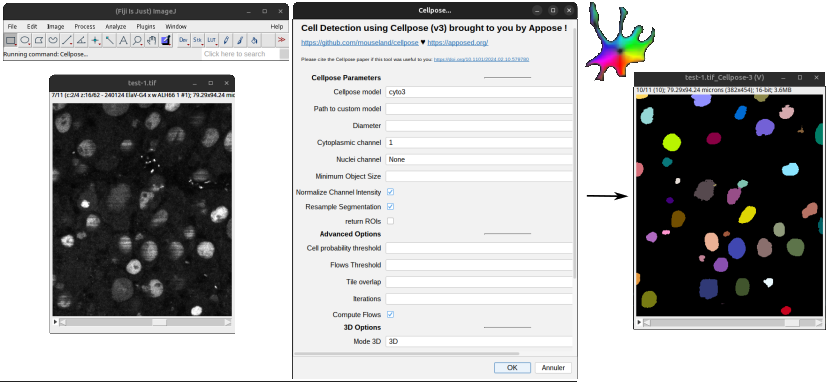Select the Polygon selection tool
This screenshot has height=382, width=839.
(39, 40)
